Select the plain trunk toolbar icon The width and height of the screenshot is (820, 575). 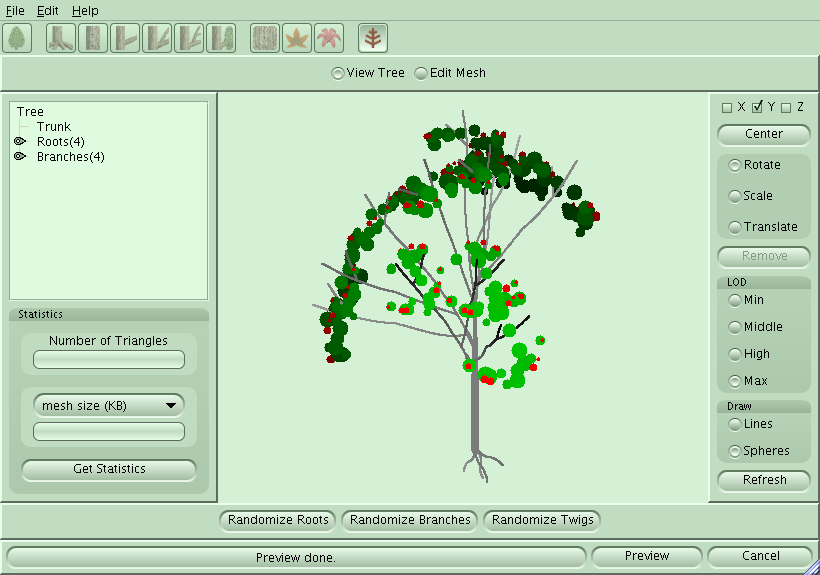pyautogui.click(x=93, y=38)
